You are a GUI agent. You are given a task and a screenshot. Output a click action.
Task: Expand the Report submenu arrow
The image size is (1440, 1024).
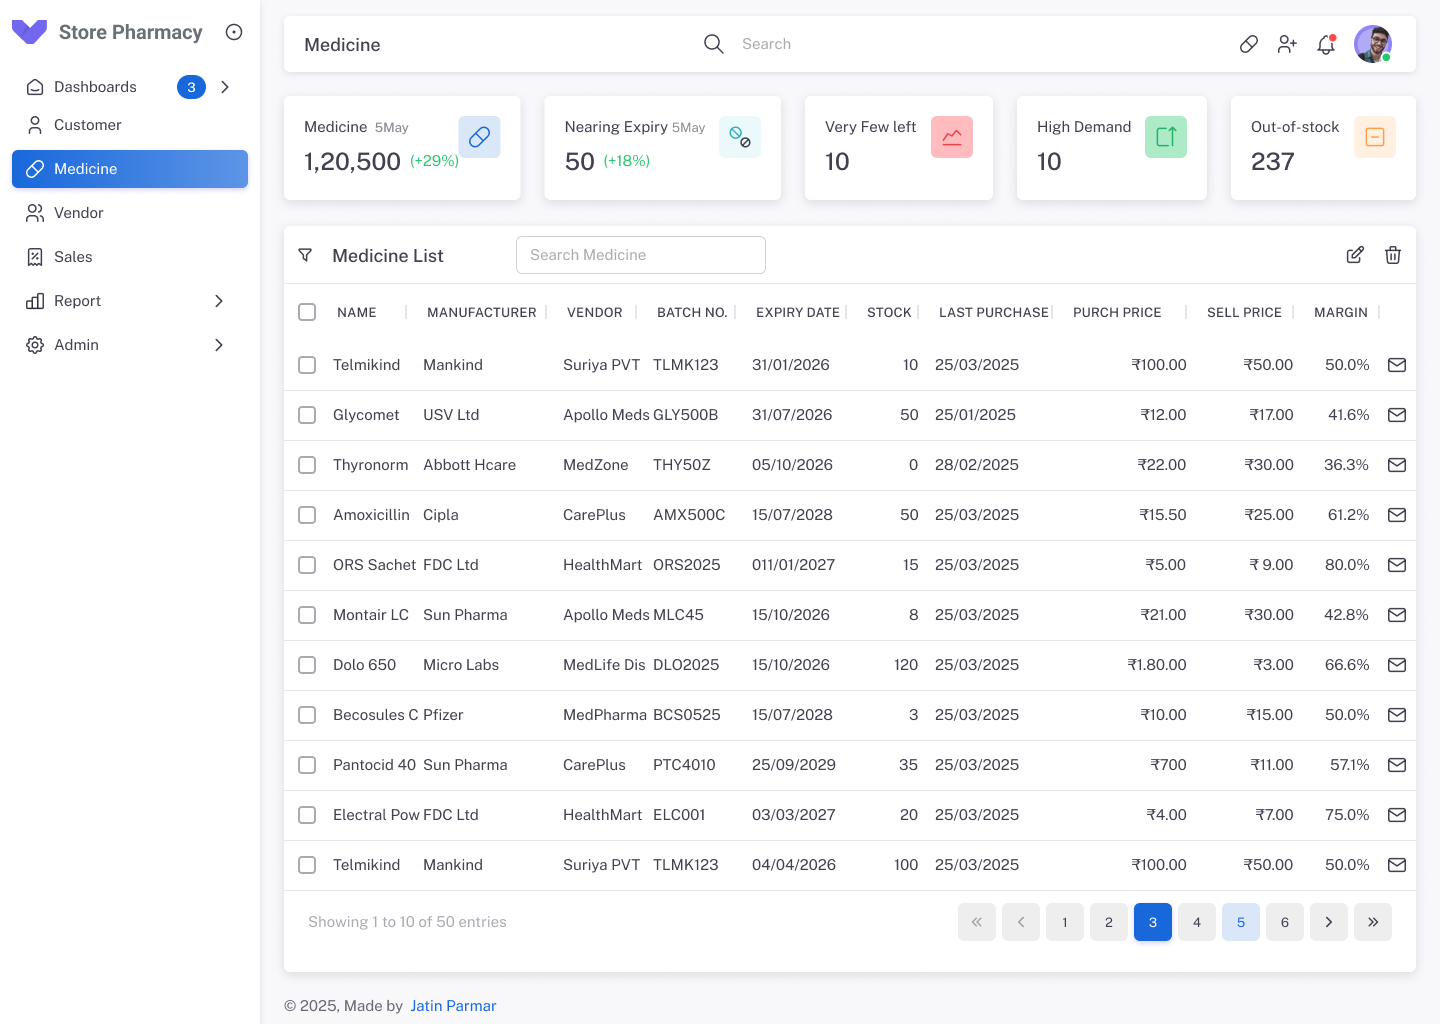[219, 301]
